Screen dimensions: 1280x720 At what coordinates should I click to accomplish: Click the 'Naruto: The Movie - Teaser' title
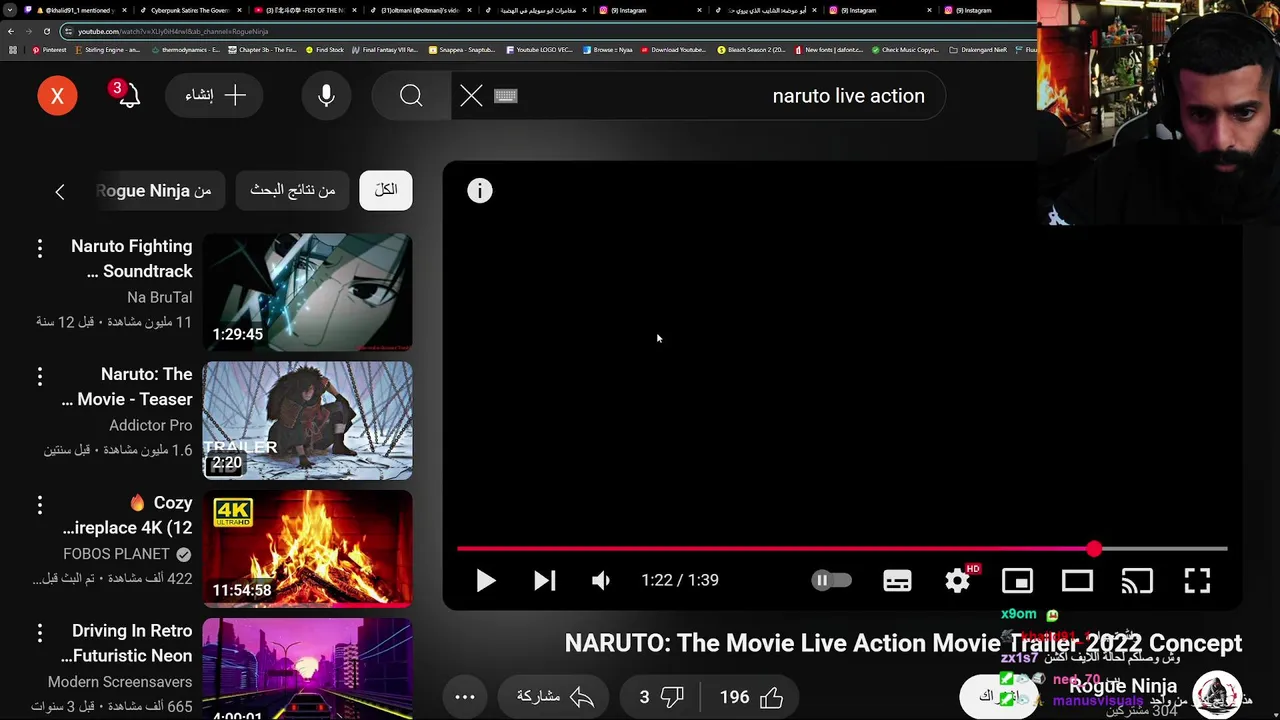click(127, 387)
